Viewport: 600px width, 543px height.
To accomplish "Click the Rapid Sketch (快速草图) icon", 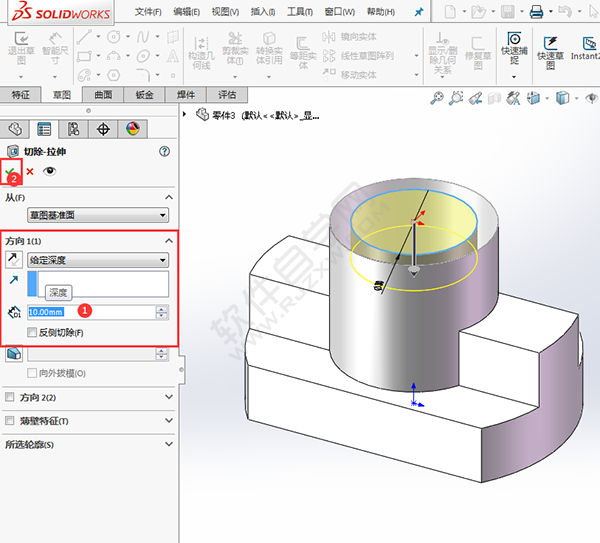I will (550, 43).
